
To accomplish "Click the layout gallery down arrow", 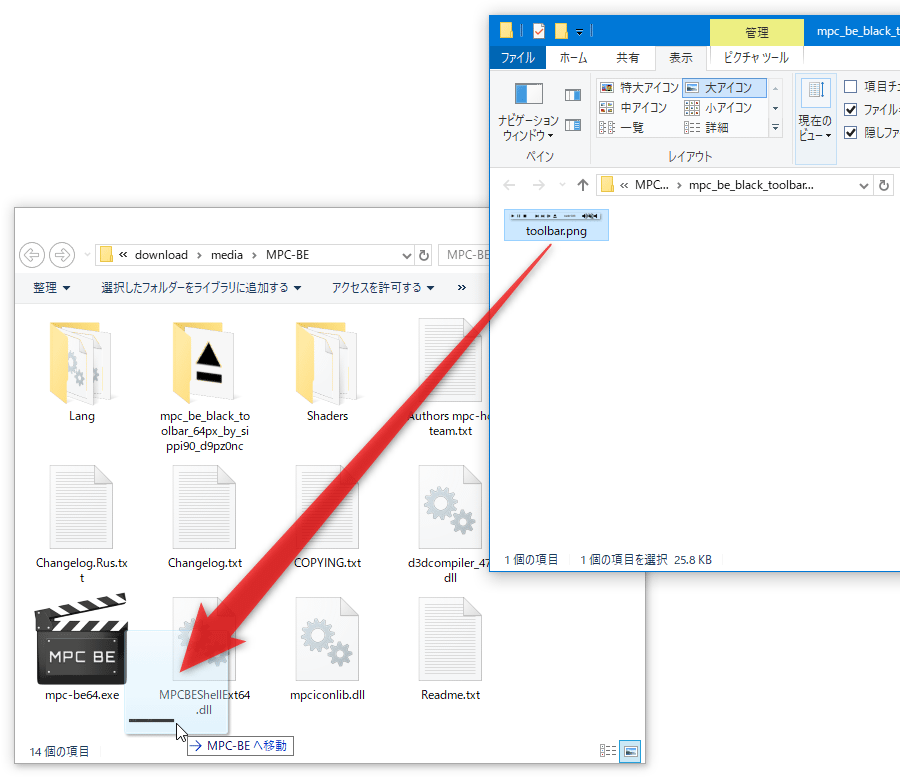I will [775, 108].
